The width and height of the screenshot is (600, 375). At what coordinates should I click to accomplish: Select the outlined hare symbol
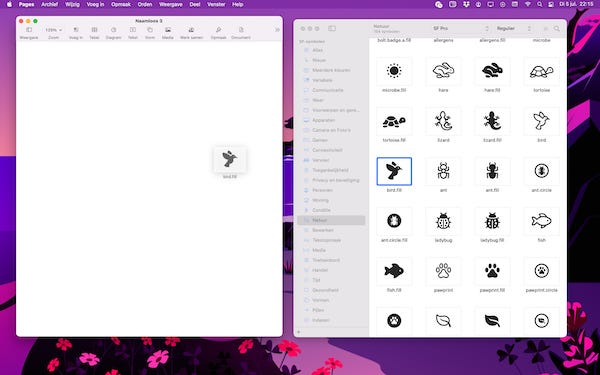coord(443,71)
